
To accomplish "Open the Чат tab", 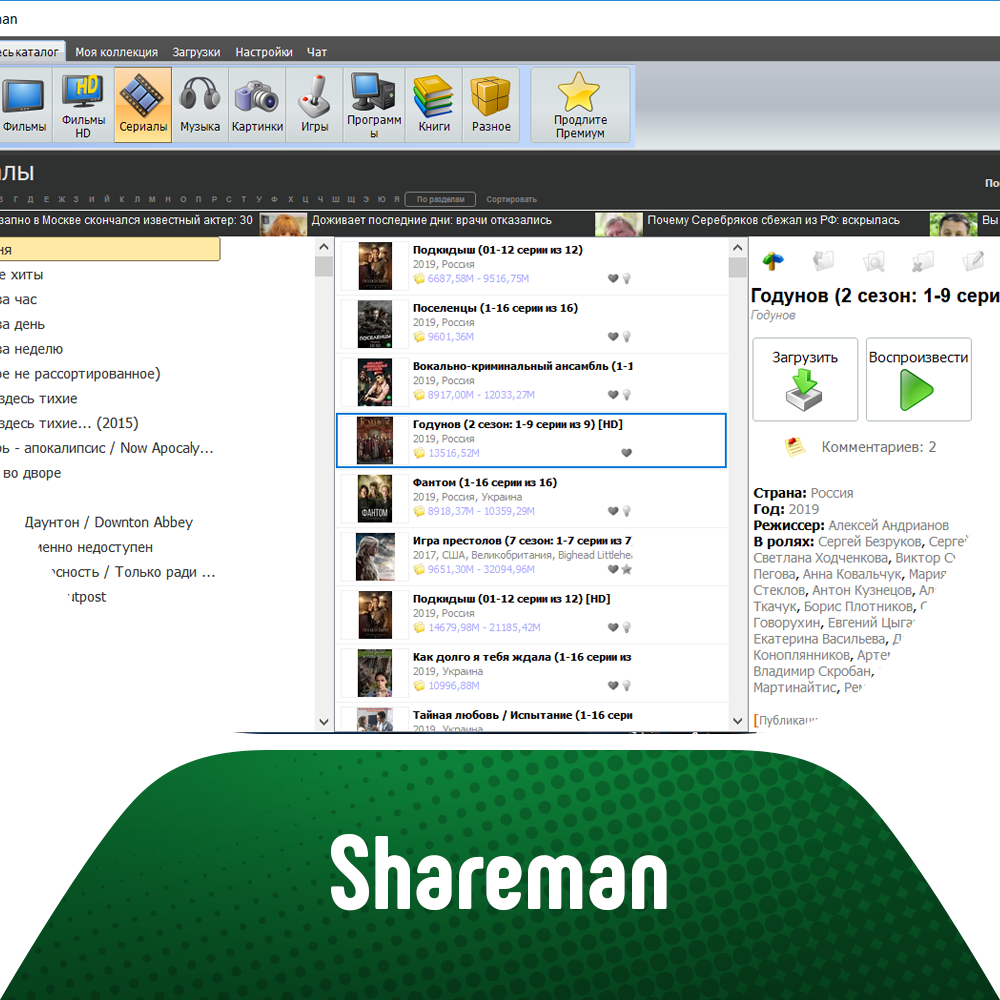I will click(x=316, y=52).
